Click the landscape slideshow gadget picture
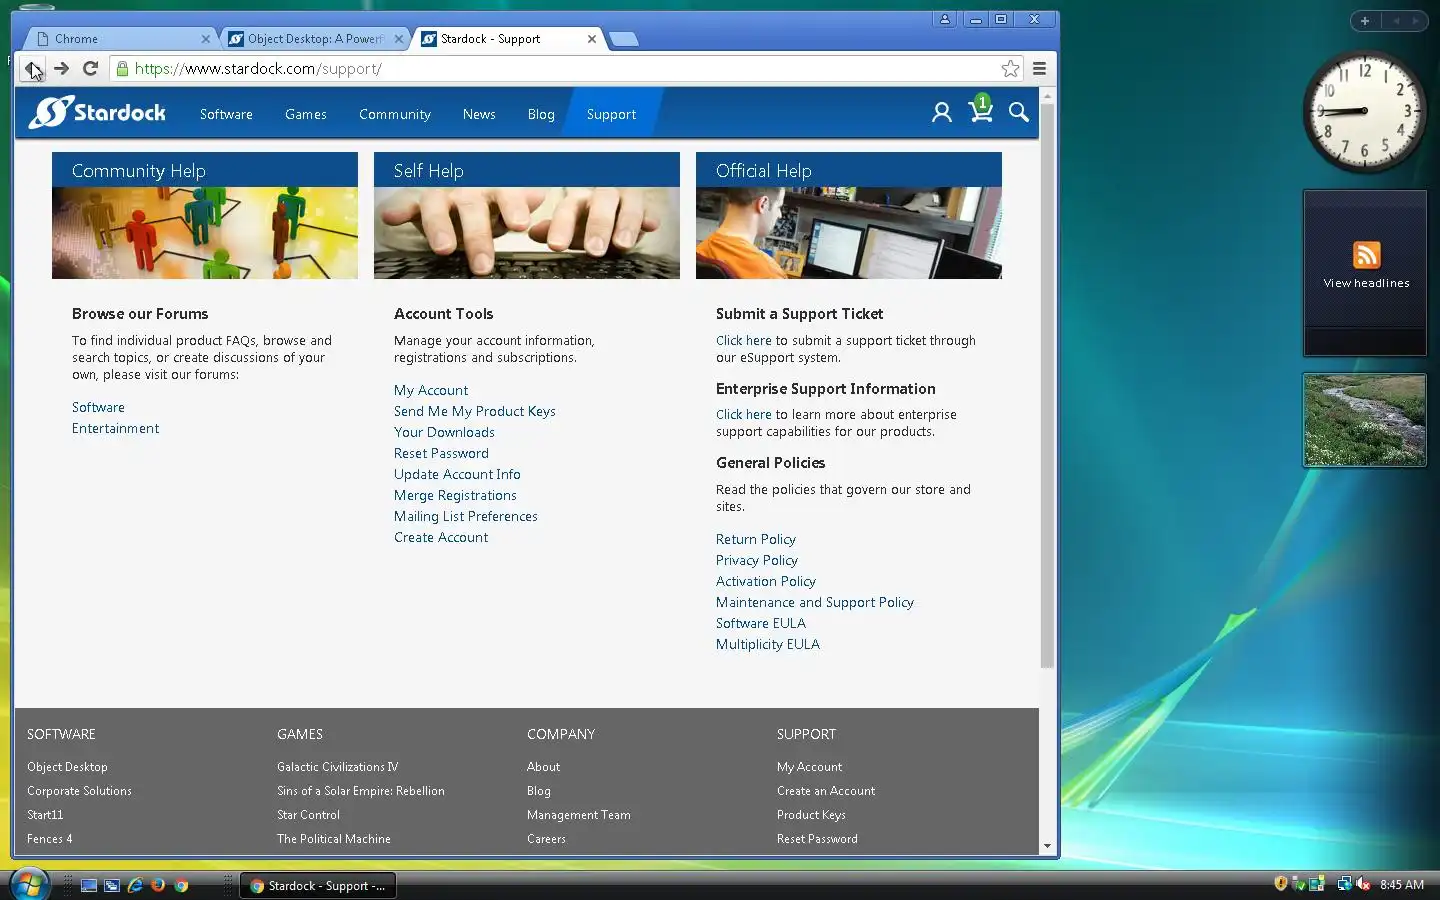The height and width of the screenshot is (900, 1440). coord(1364,420)
